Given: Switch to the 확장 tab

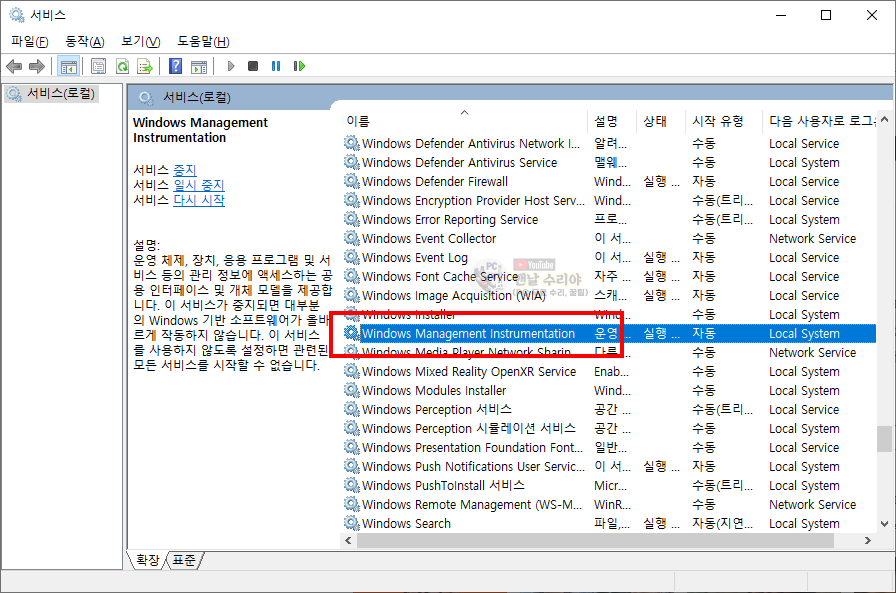Looking at the screenshot, I should pos(148,560).
